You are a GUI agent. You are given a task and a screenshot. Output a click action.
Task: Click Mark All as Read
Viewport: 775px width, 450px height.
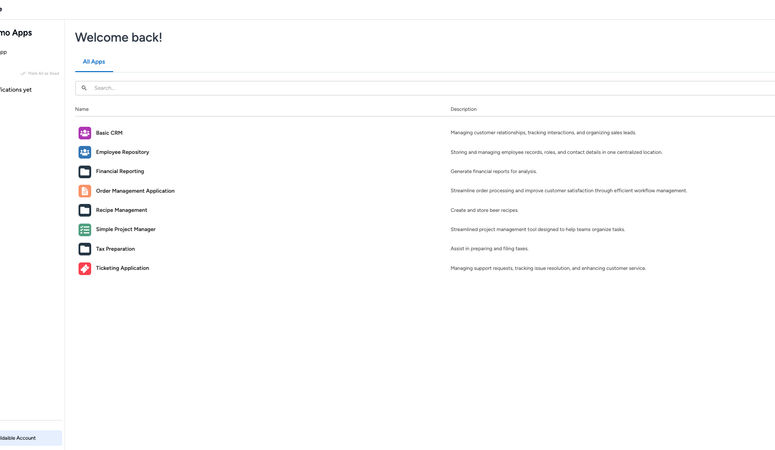40,73
